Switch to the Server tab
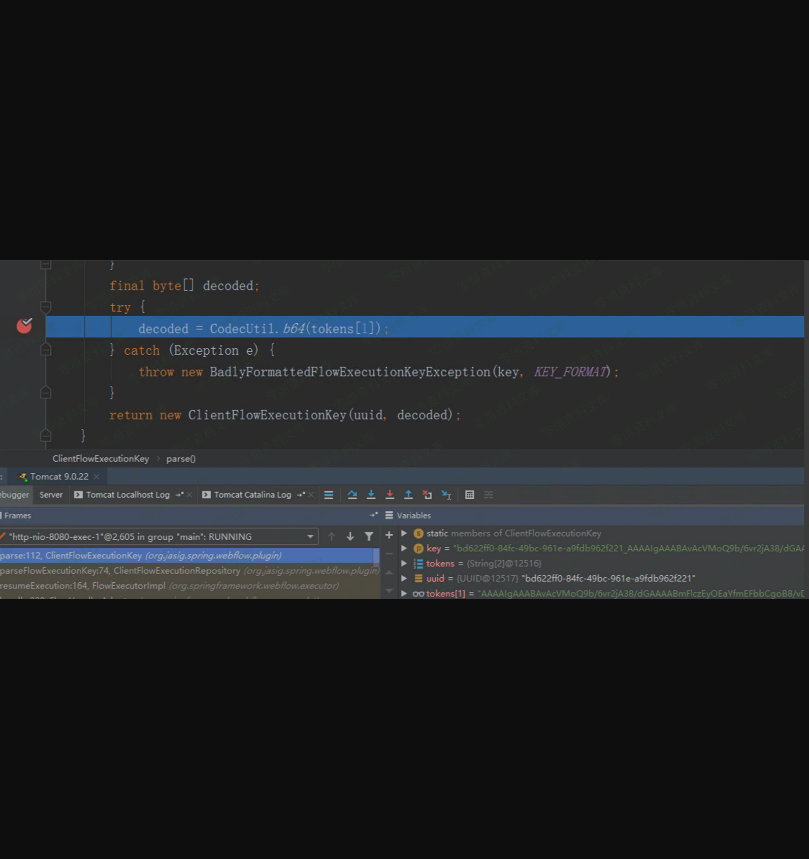Screen dimensions: 809x859 tap(51, 495)
